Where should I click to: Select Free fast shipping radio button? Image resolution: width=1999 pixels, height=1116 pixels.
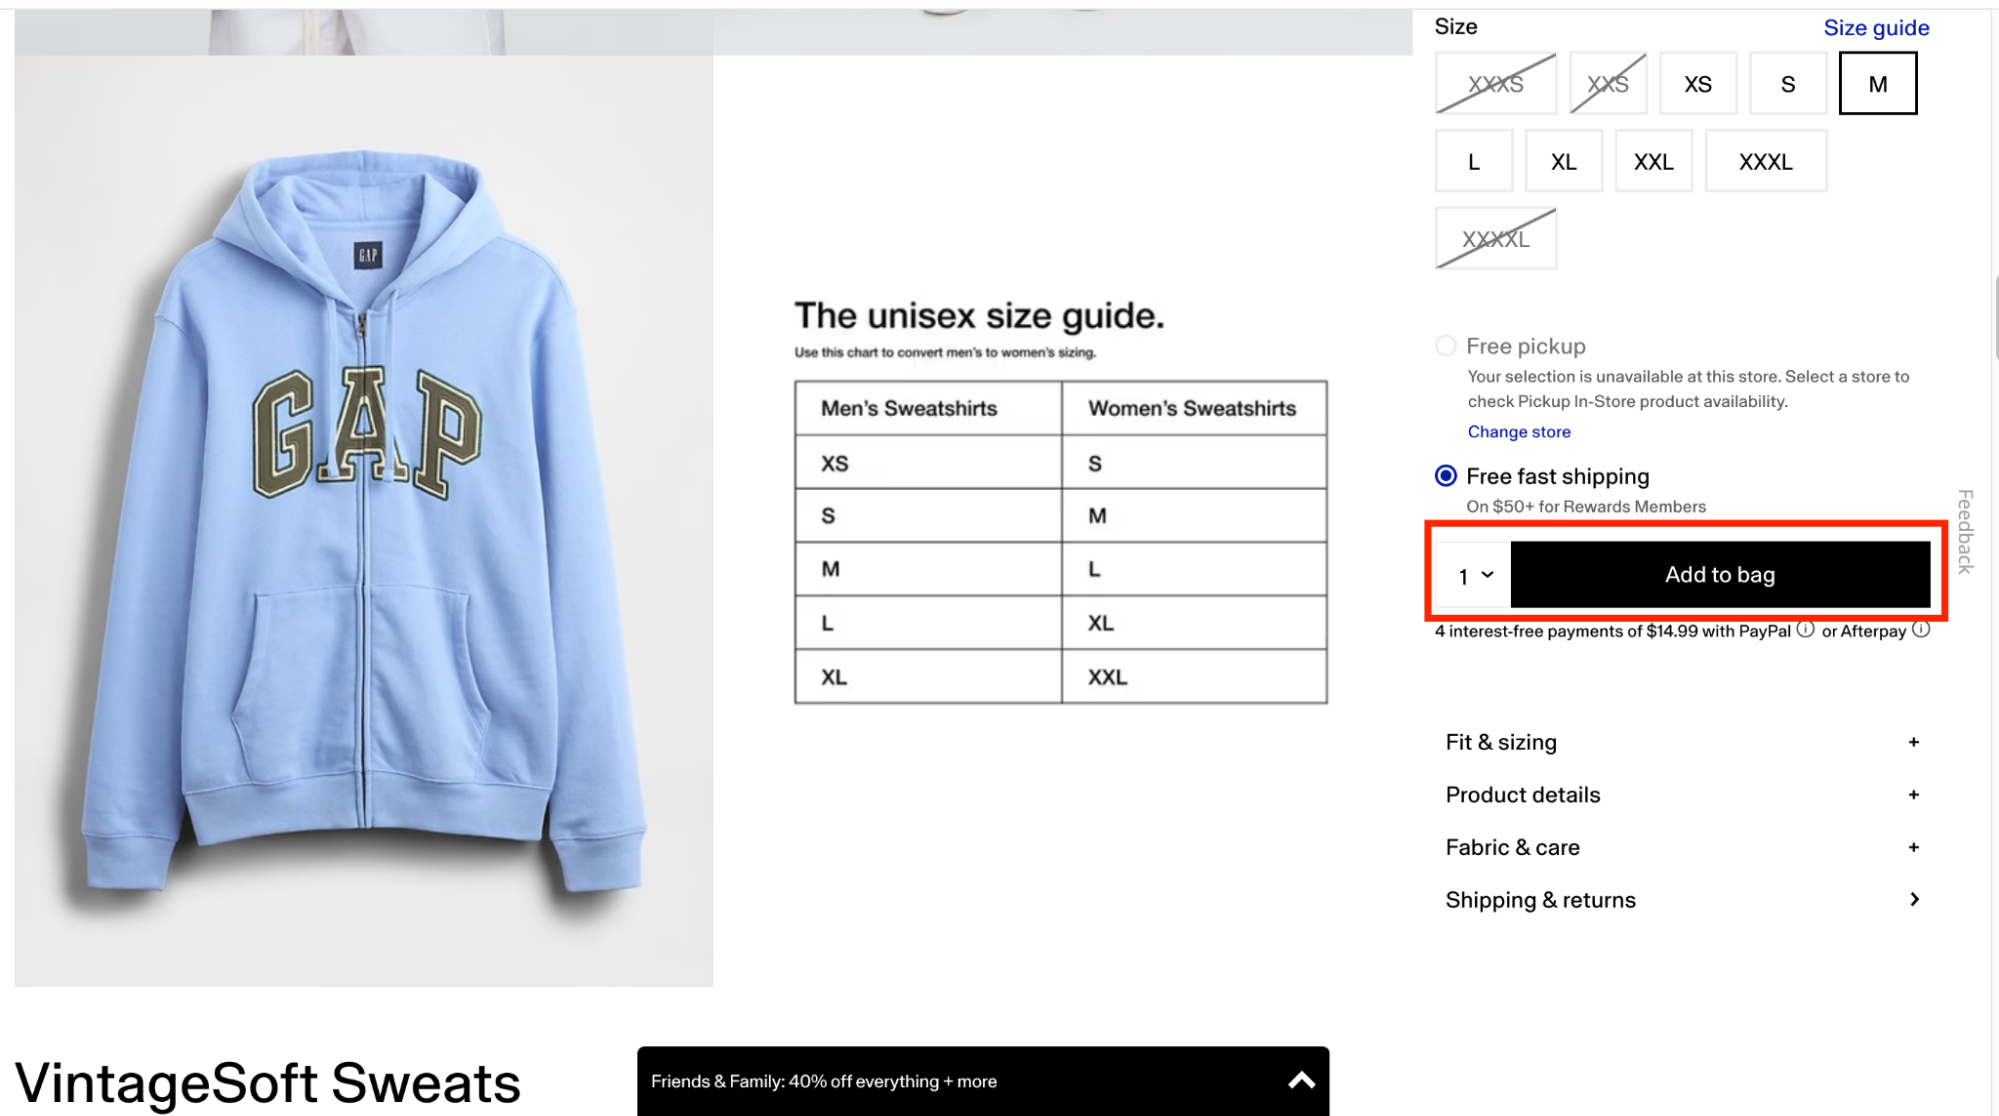pos(1446,476)
